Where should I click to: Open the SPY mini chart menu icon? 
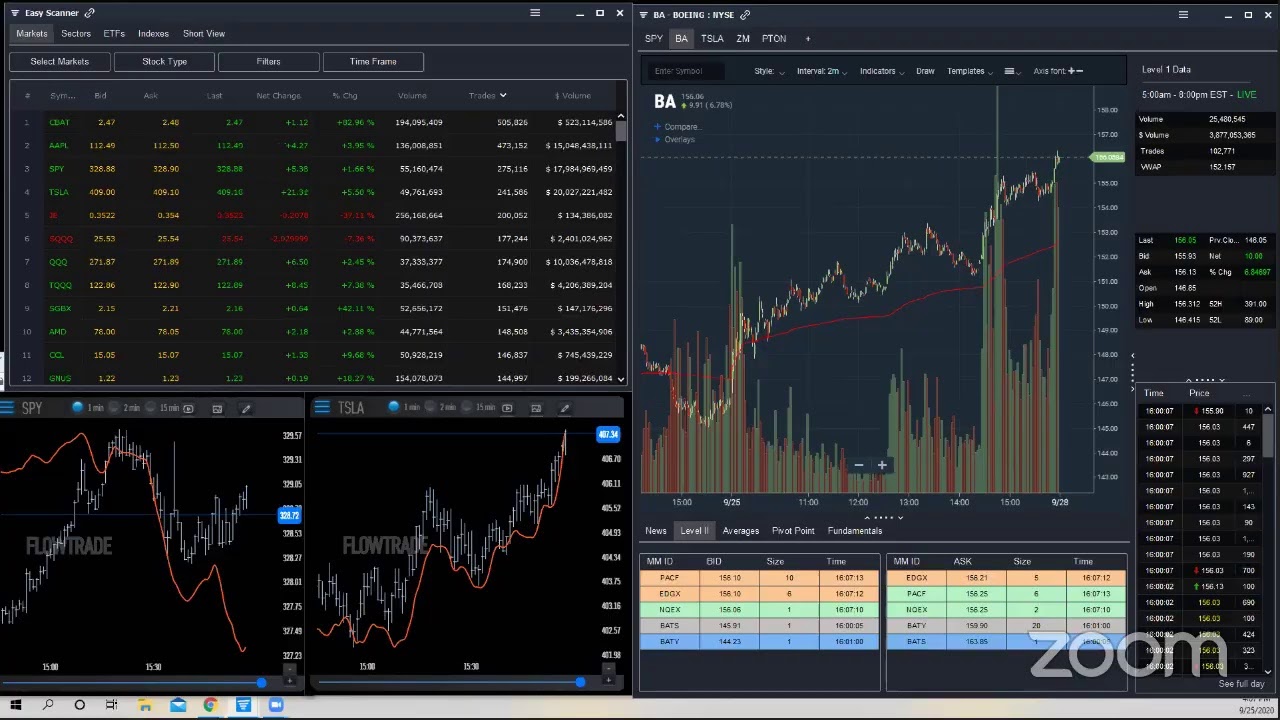click(7, 408)
